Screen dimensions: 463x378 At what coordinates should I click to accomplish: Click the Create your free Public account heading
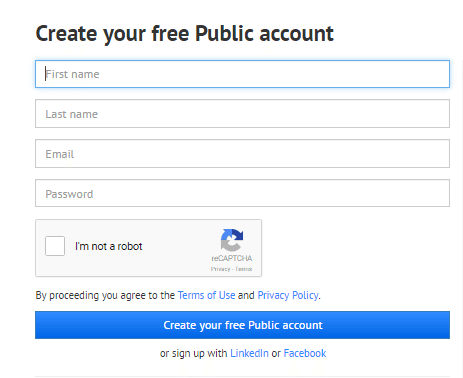(x=184, y=34)
